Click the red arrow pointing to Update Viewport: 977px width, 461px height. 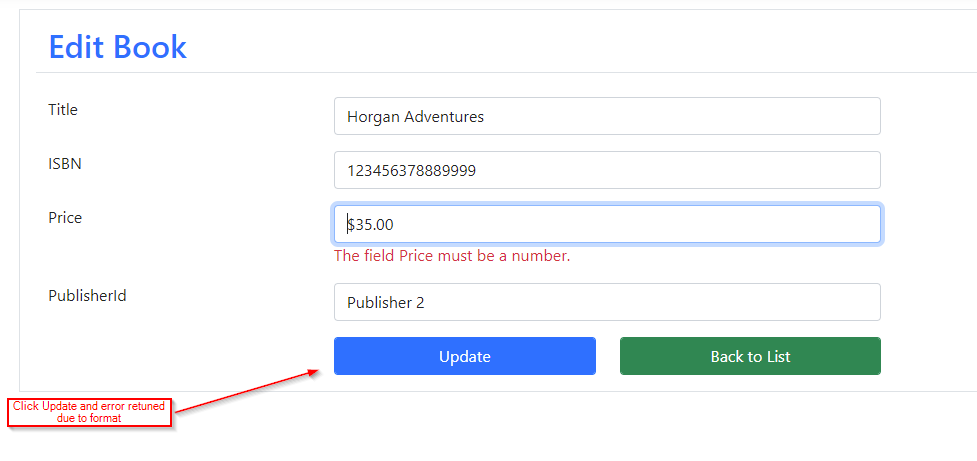coord(246,391)
